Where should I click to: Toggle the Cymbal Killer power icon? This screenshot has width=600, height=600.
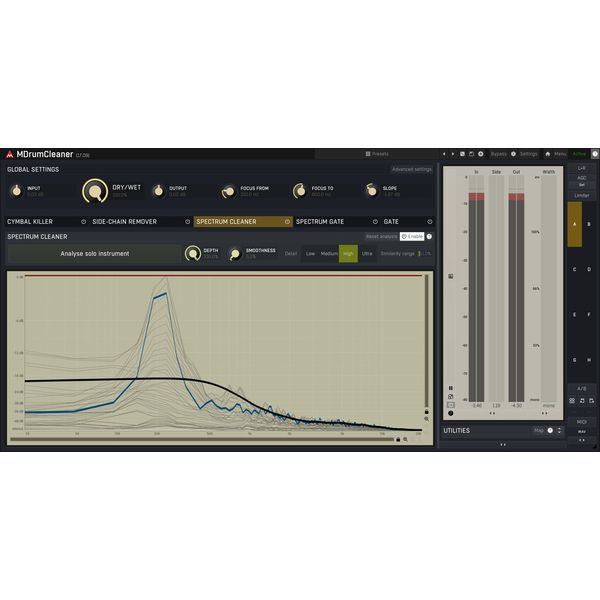(x=83, y=222)
